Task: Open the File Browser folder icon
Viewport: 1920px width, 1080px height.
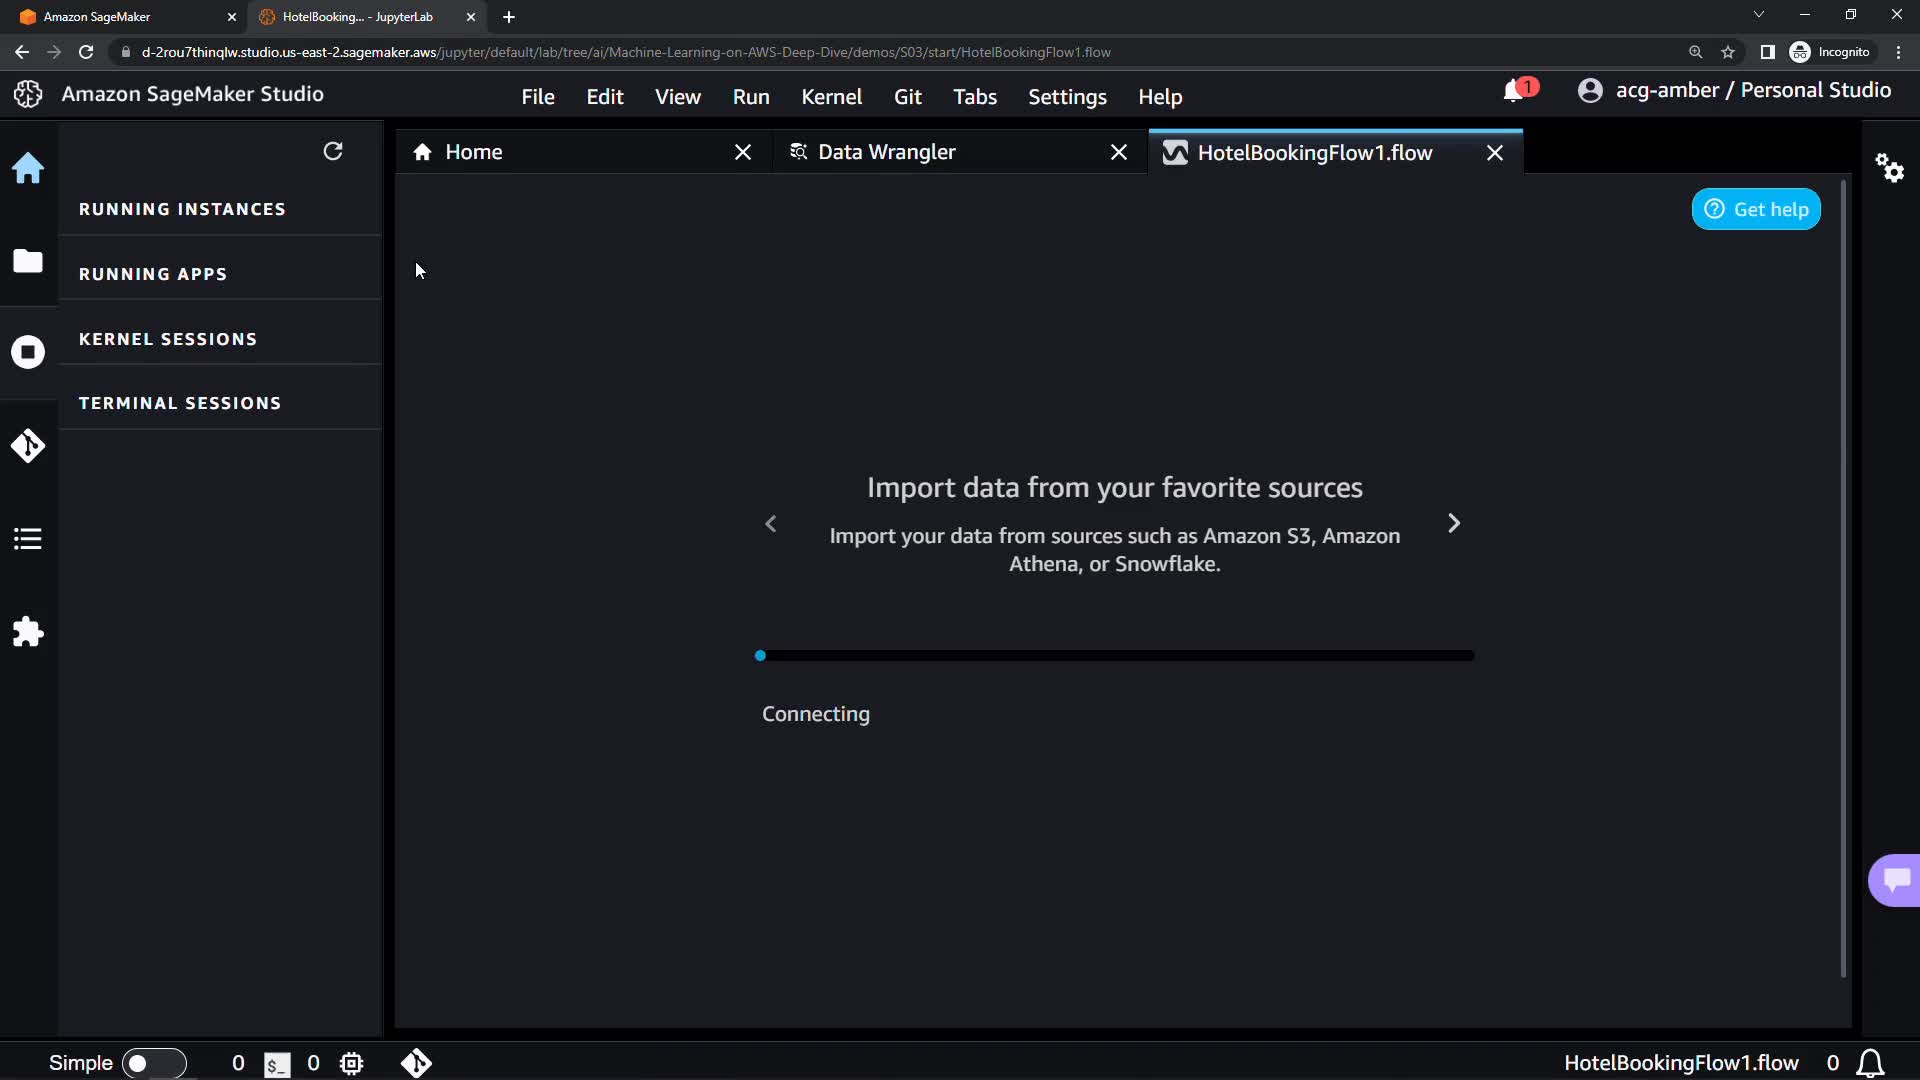Action: 28,261
